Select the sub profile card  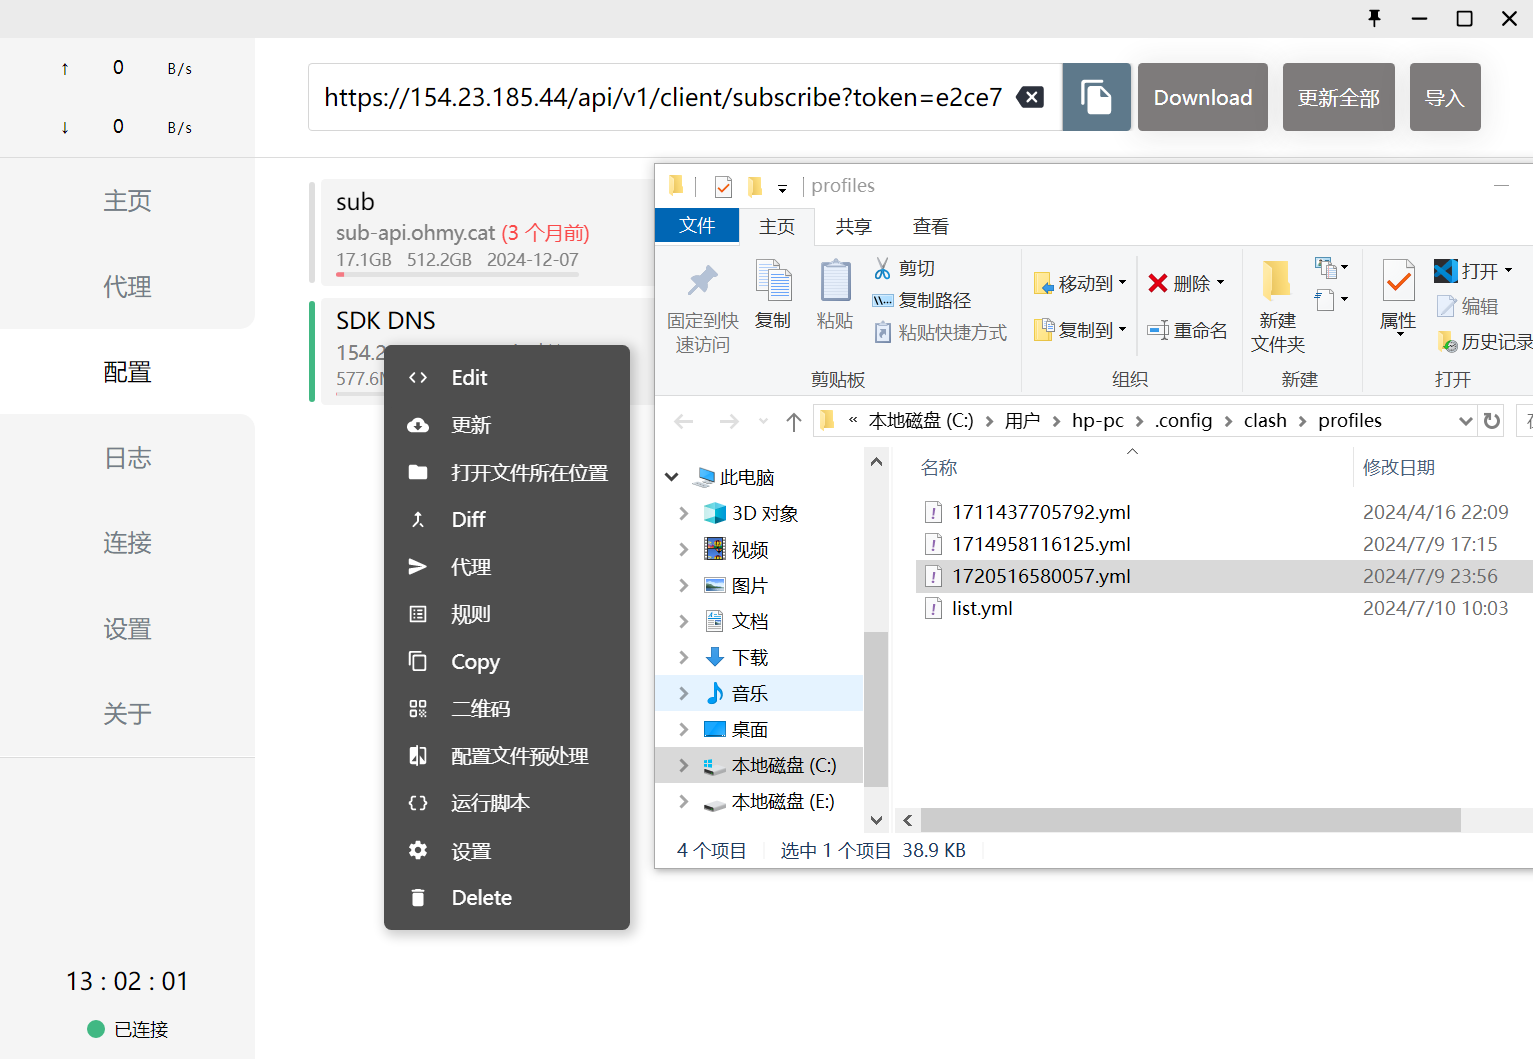482,231
